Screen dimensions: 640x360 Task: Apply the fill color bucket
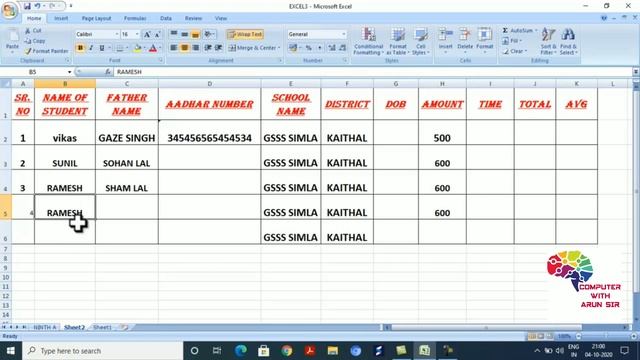[x=137, y=48]
